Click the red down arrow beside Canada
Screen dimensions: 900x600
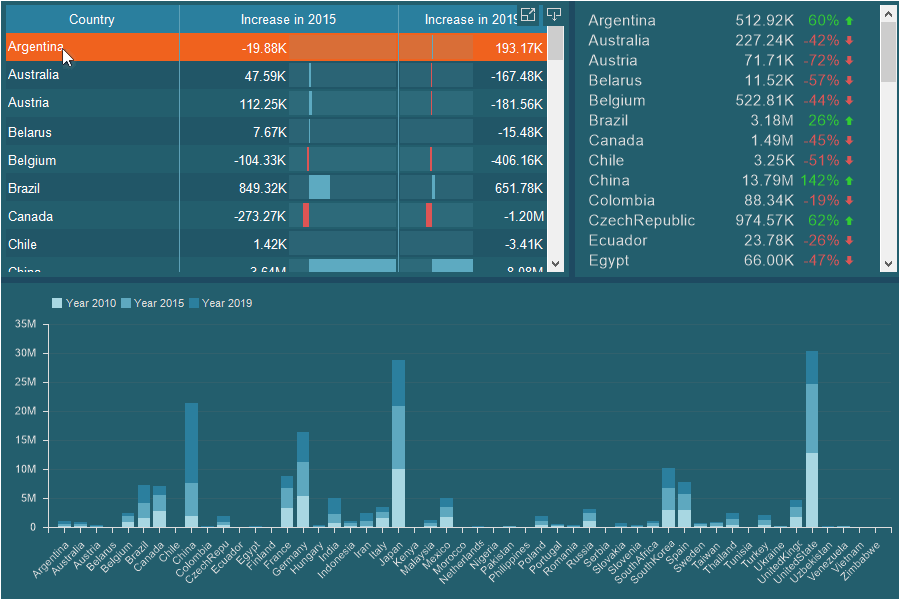[850, 140]
